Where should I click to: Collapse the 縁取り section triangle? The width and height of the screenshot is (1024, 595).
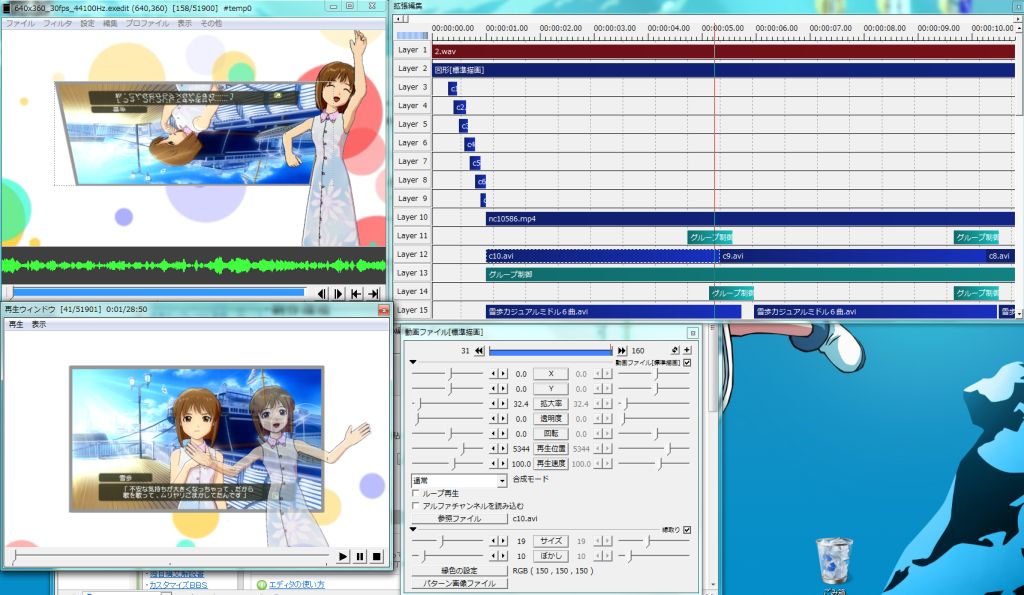tap(413, 529)
